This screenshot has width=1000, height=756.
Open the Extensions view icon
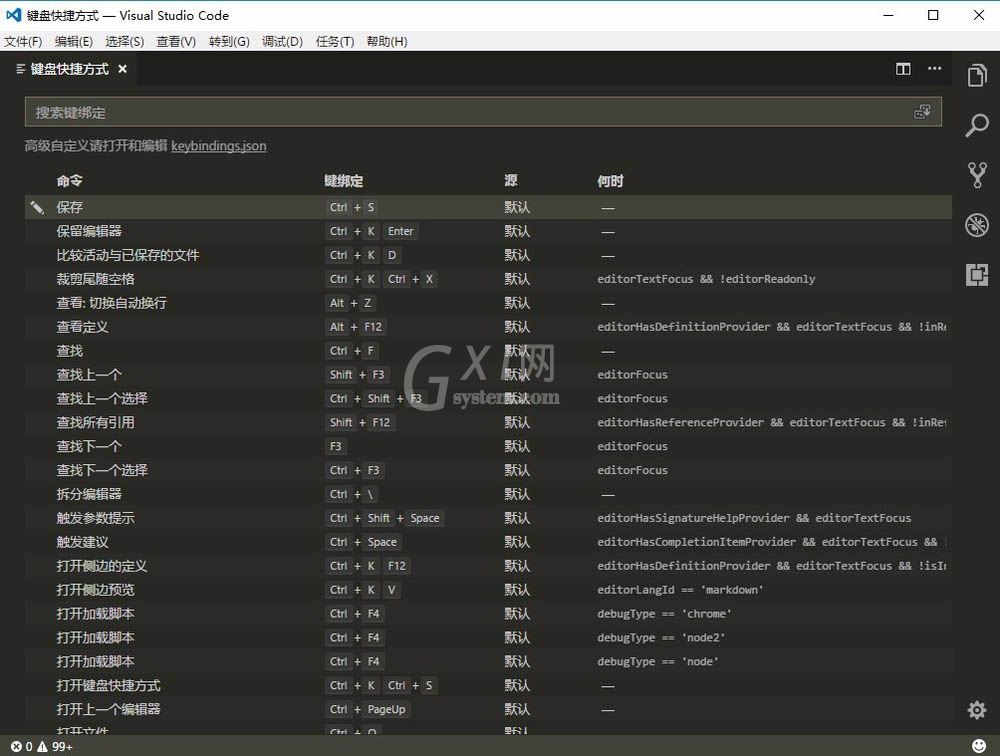[x=976, y=274]
